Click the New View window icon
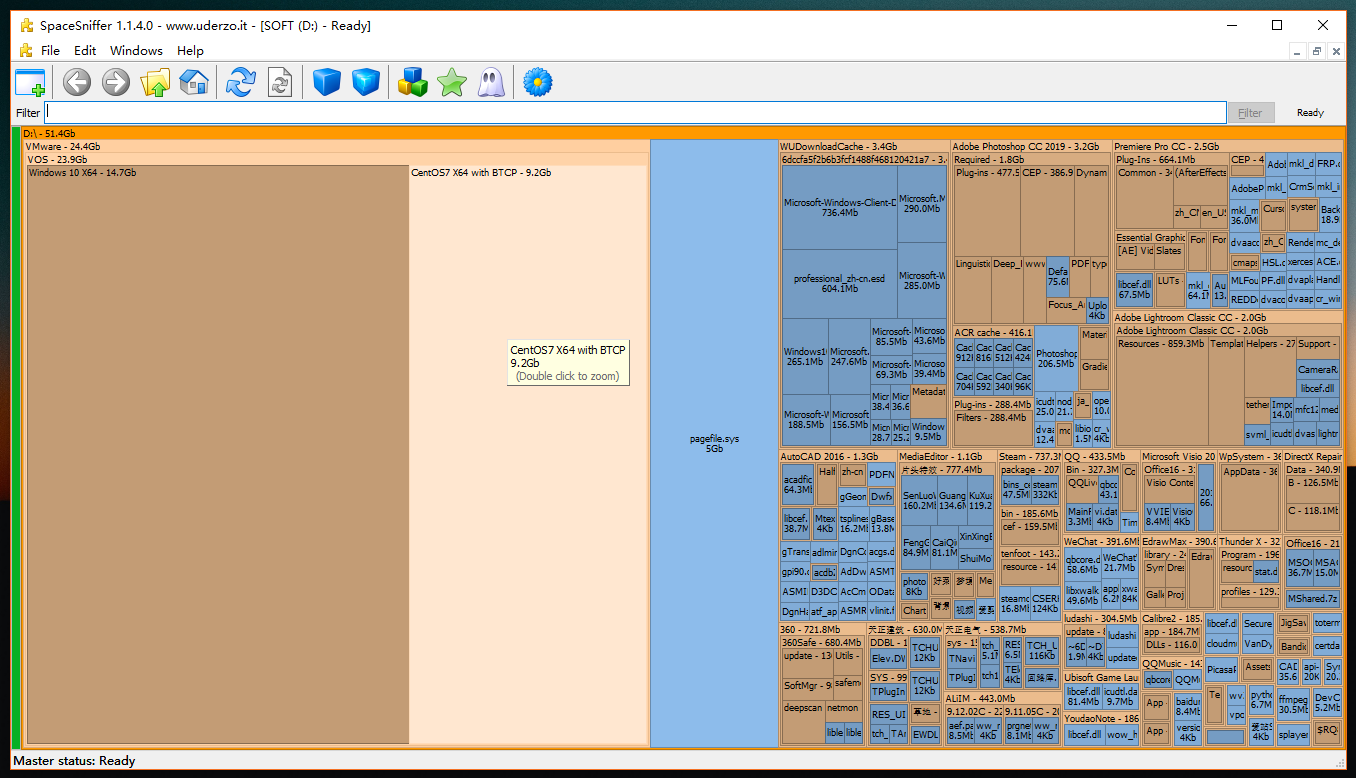 click(x=31, y=82)
